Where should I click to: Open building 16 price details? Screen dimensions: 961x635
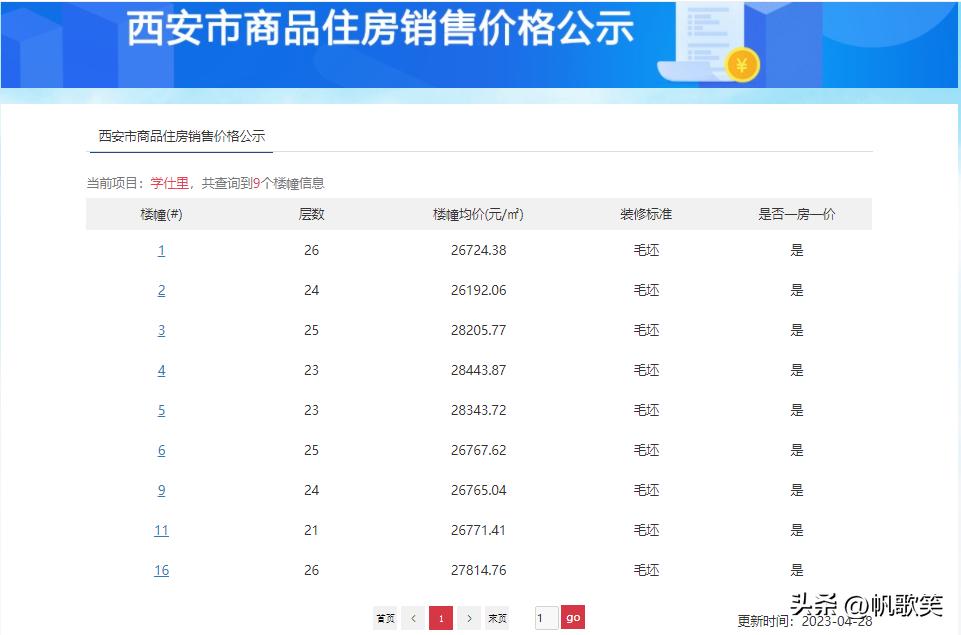tap(161, 570)
